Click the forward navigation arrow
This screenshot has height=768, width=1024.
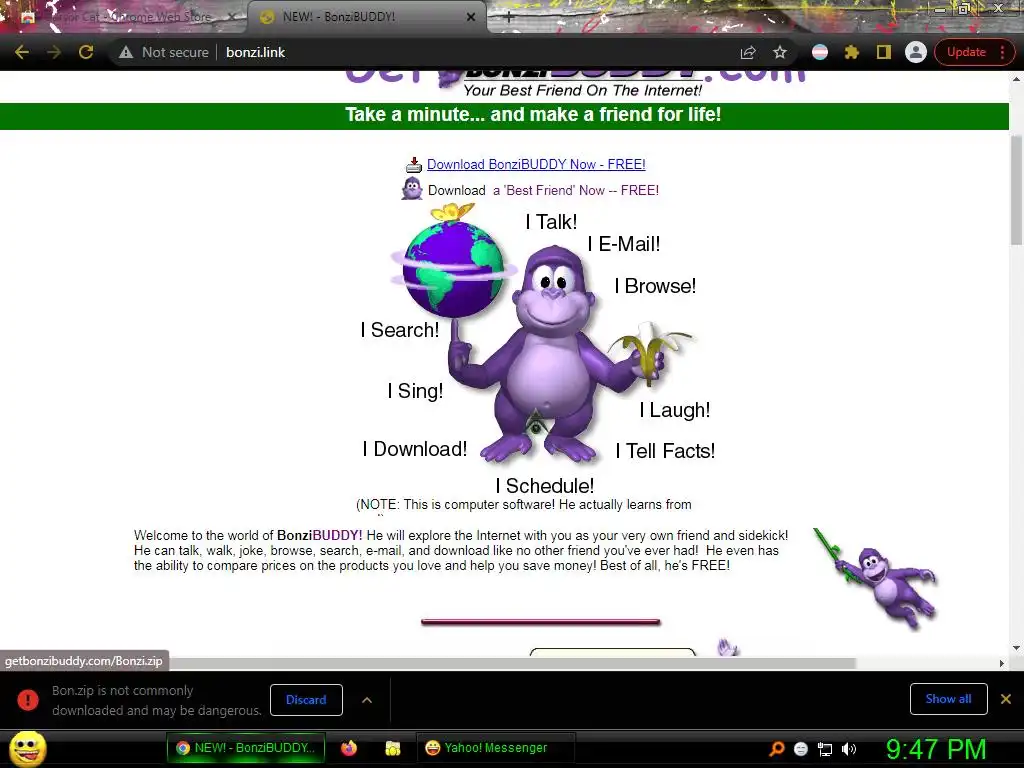point(54,52)
